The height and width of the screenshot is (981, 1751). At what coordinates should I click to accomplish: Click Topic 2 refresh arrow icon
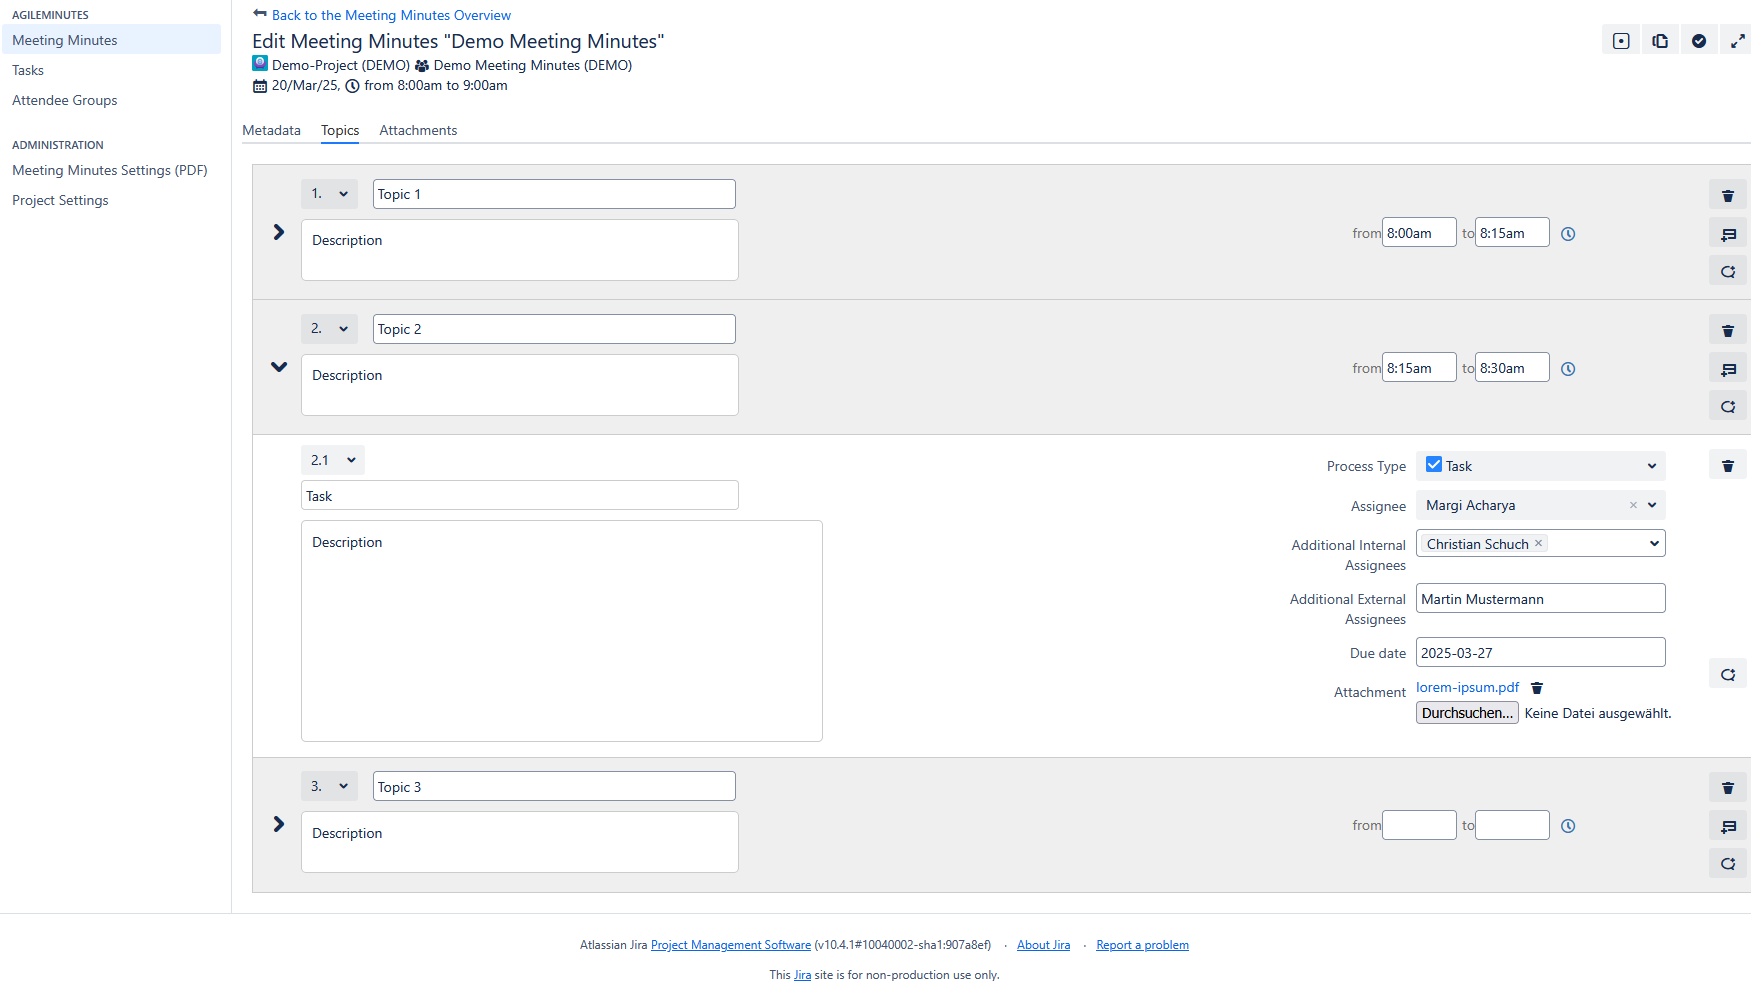1728,406
